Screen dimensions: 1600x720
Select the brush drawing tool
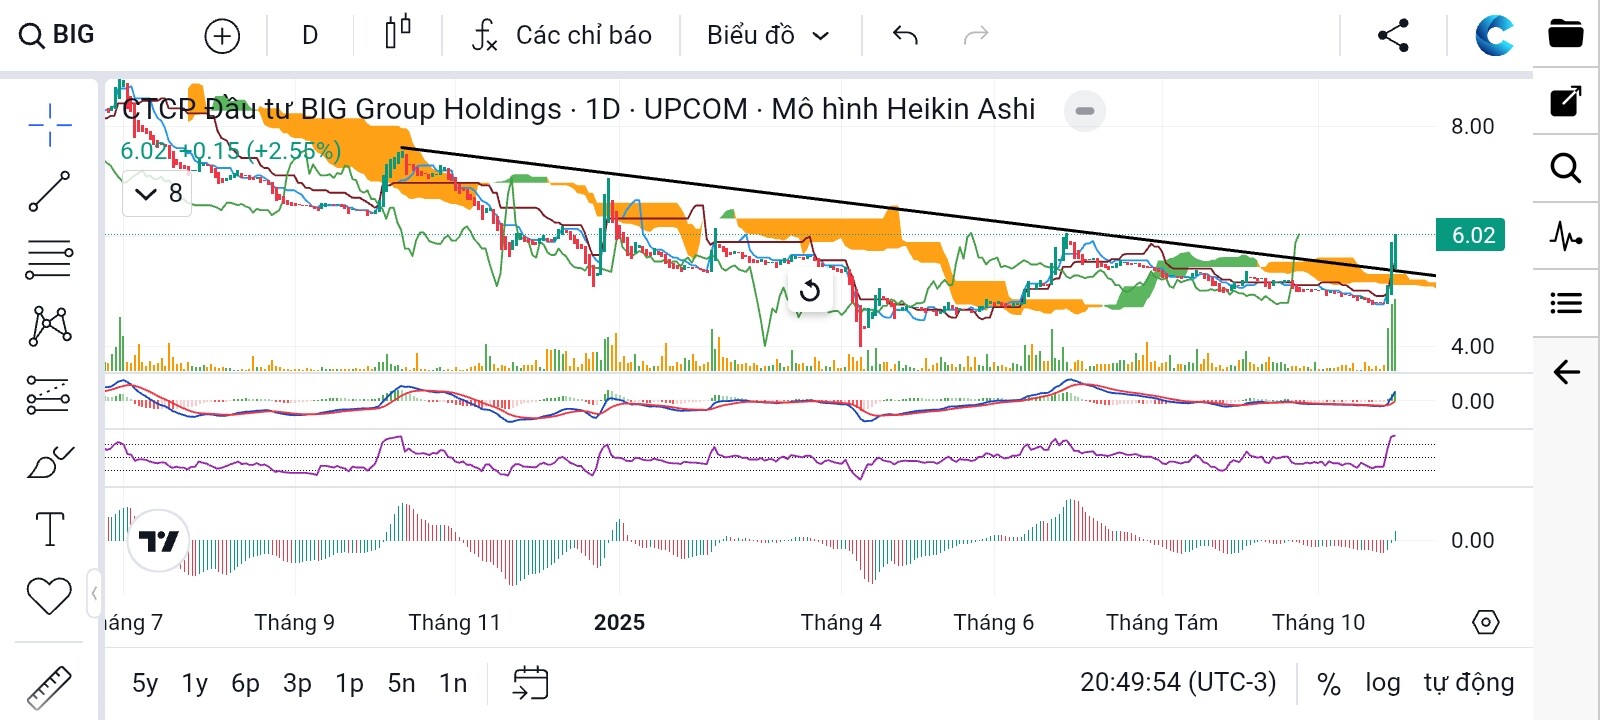[49, 462]
